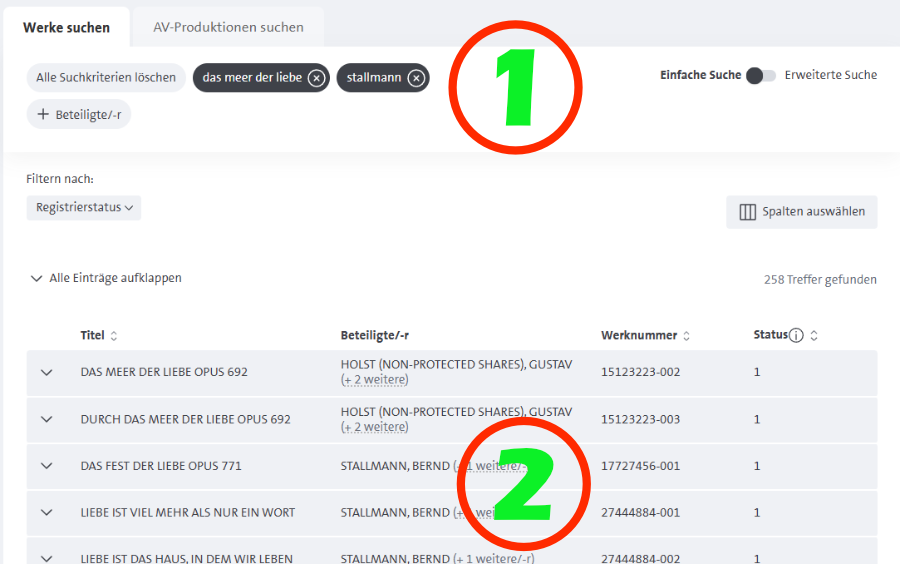Sort results by Werknummer column

686,336
